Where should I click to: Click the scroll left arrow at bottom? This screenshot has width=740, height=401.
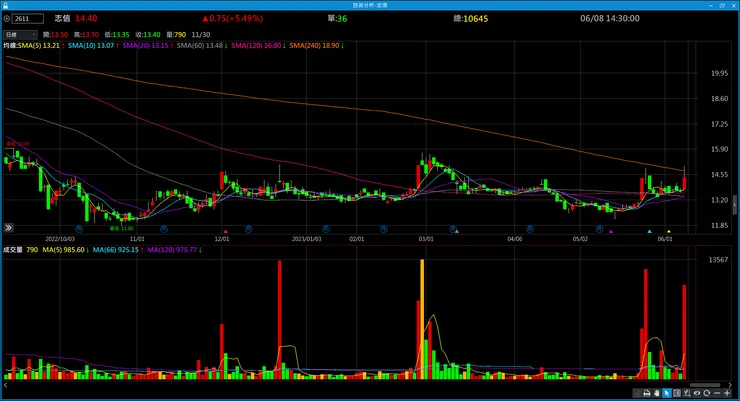pyautogui.click(x=6, y=385)
